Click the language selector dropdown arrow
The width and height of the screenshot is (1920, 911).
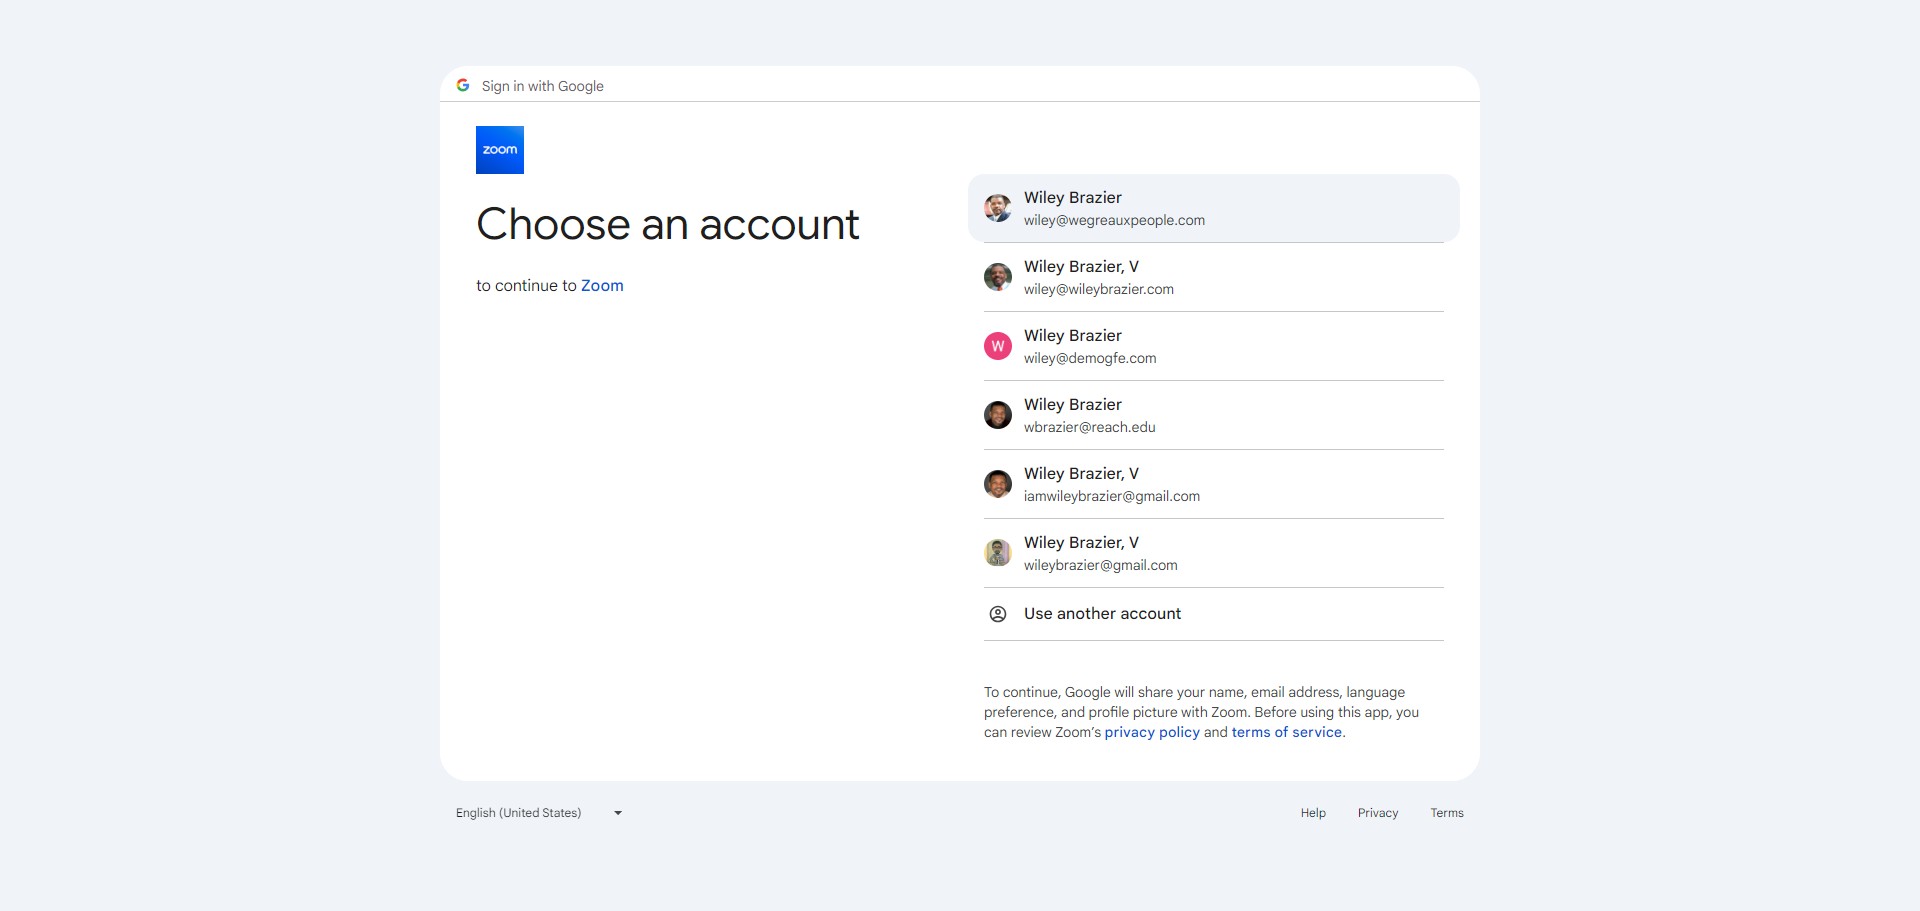tap(618, 813)
